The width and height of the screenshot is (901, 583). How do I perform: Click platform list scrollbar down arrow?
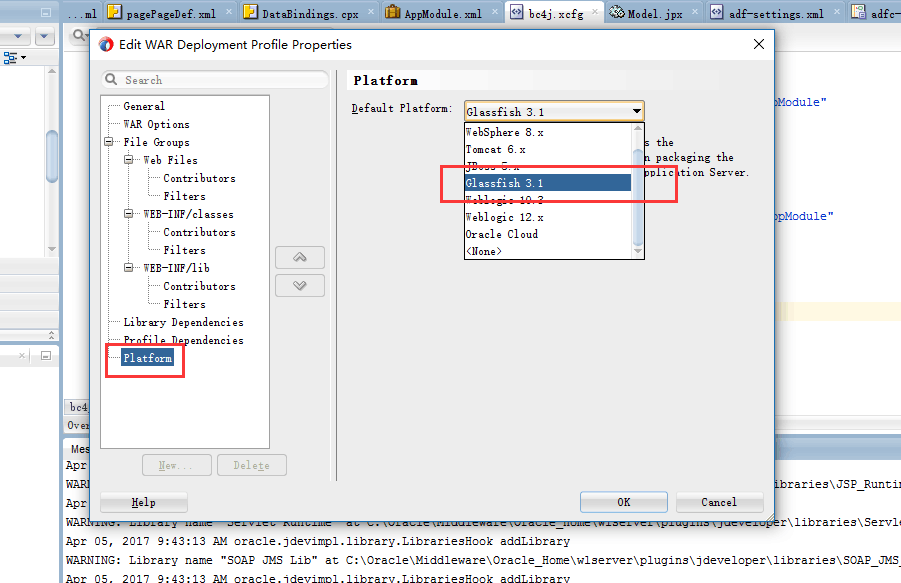click(638, 251)
